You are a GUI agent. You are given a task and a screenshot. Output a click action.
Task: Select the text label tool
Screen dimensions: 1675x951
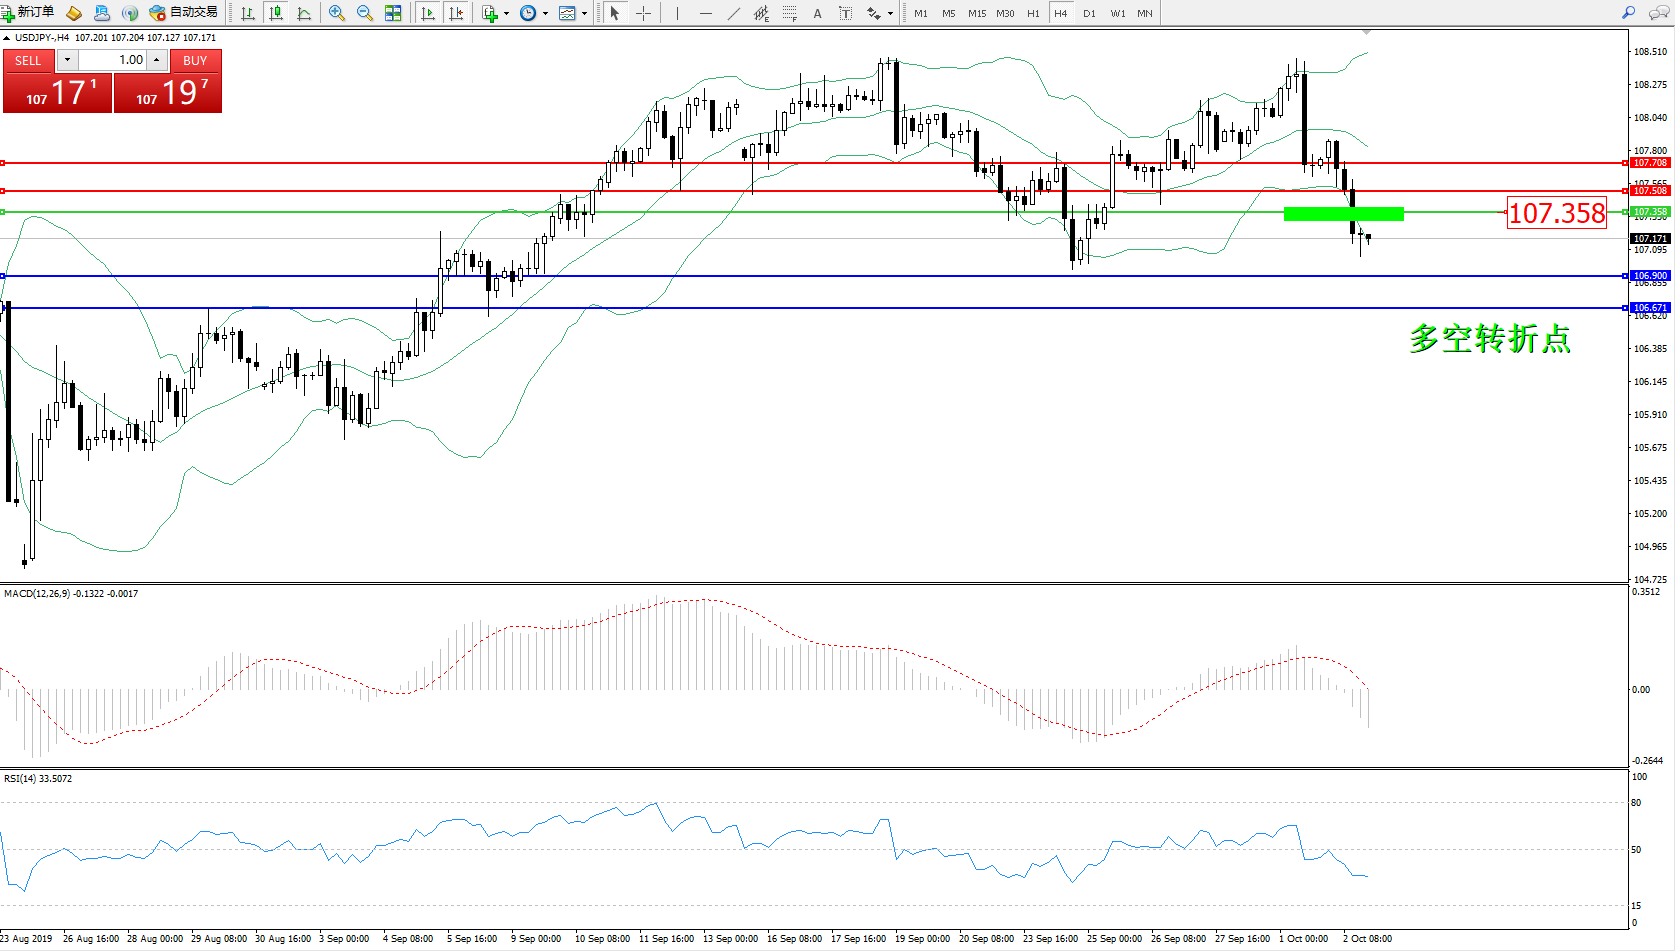click(x=817, y=13)
